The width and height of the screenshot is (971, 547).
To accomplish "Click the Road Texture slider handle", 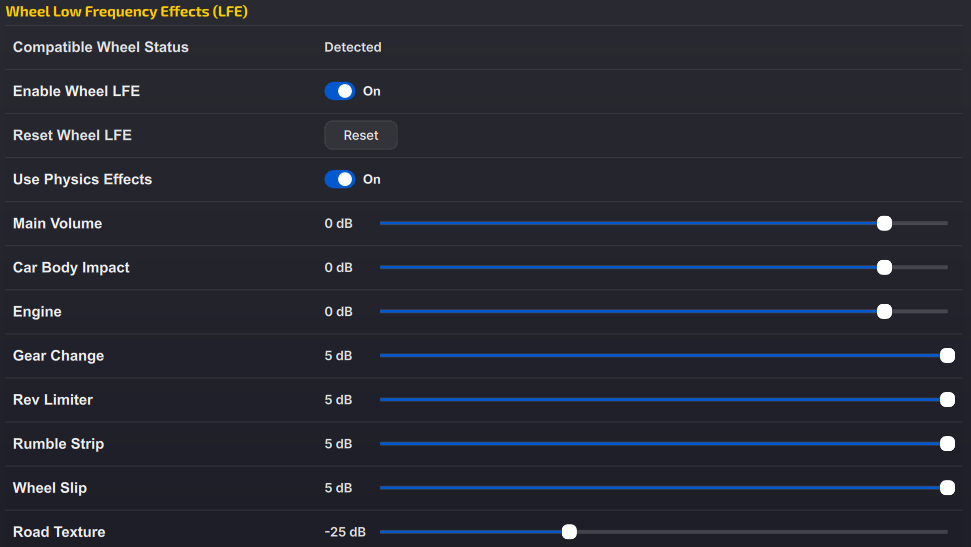I will [569, 531].
